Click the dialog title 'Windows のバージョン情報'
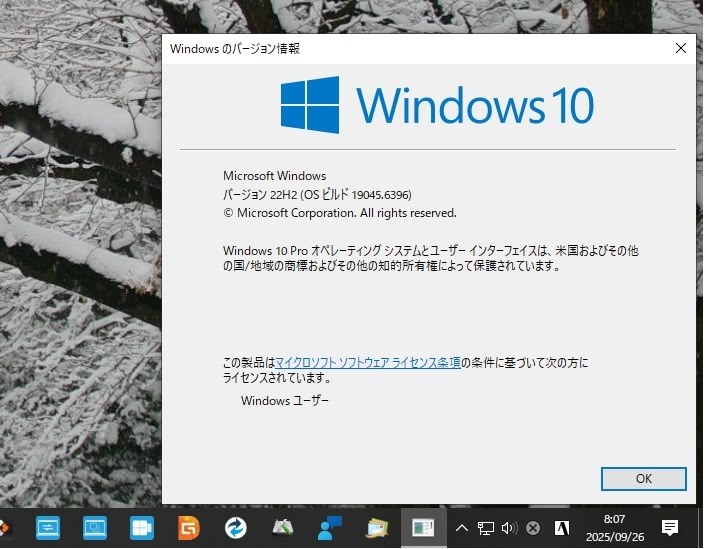 [x=235, y=48]
